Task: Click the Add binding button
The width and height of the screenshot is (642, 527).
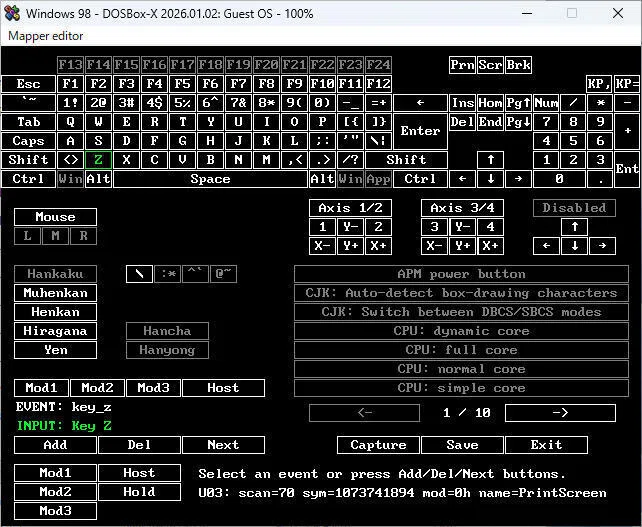Action: (56, 445)
